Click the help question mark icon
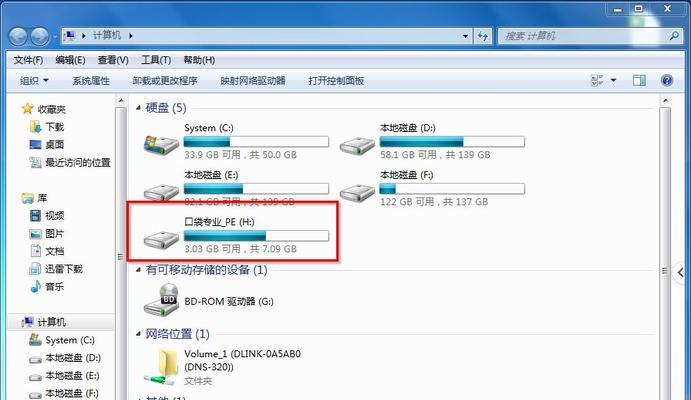691x400 pixels. [667, 80]
